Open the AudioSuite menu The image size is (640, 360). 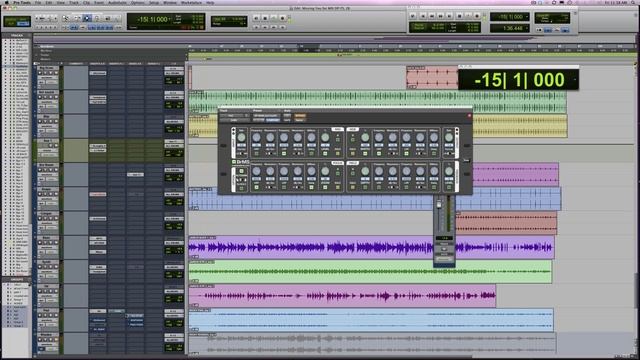117,2
